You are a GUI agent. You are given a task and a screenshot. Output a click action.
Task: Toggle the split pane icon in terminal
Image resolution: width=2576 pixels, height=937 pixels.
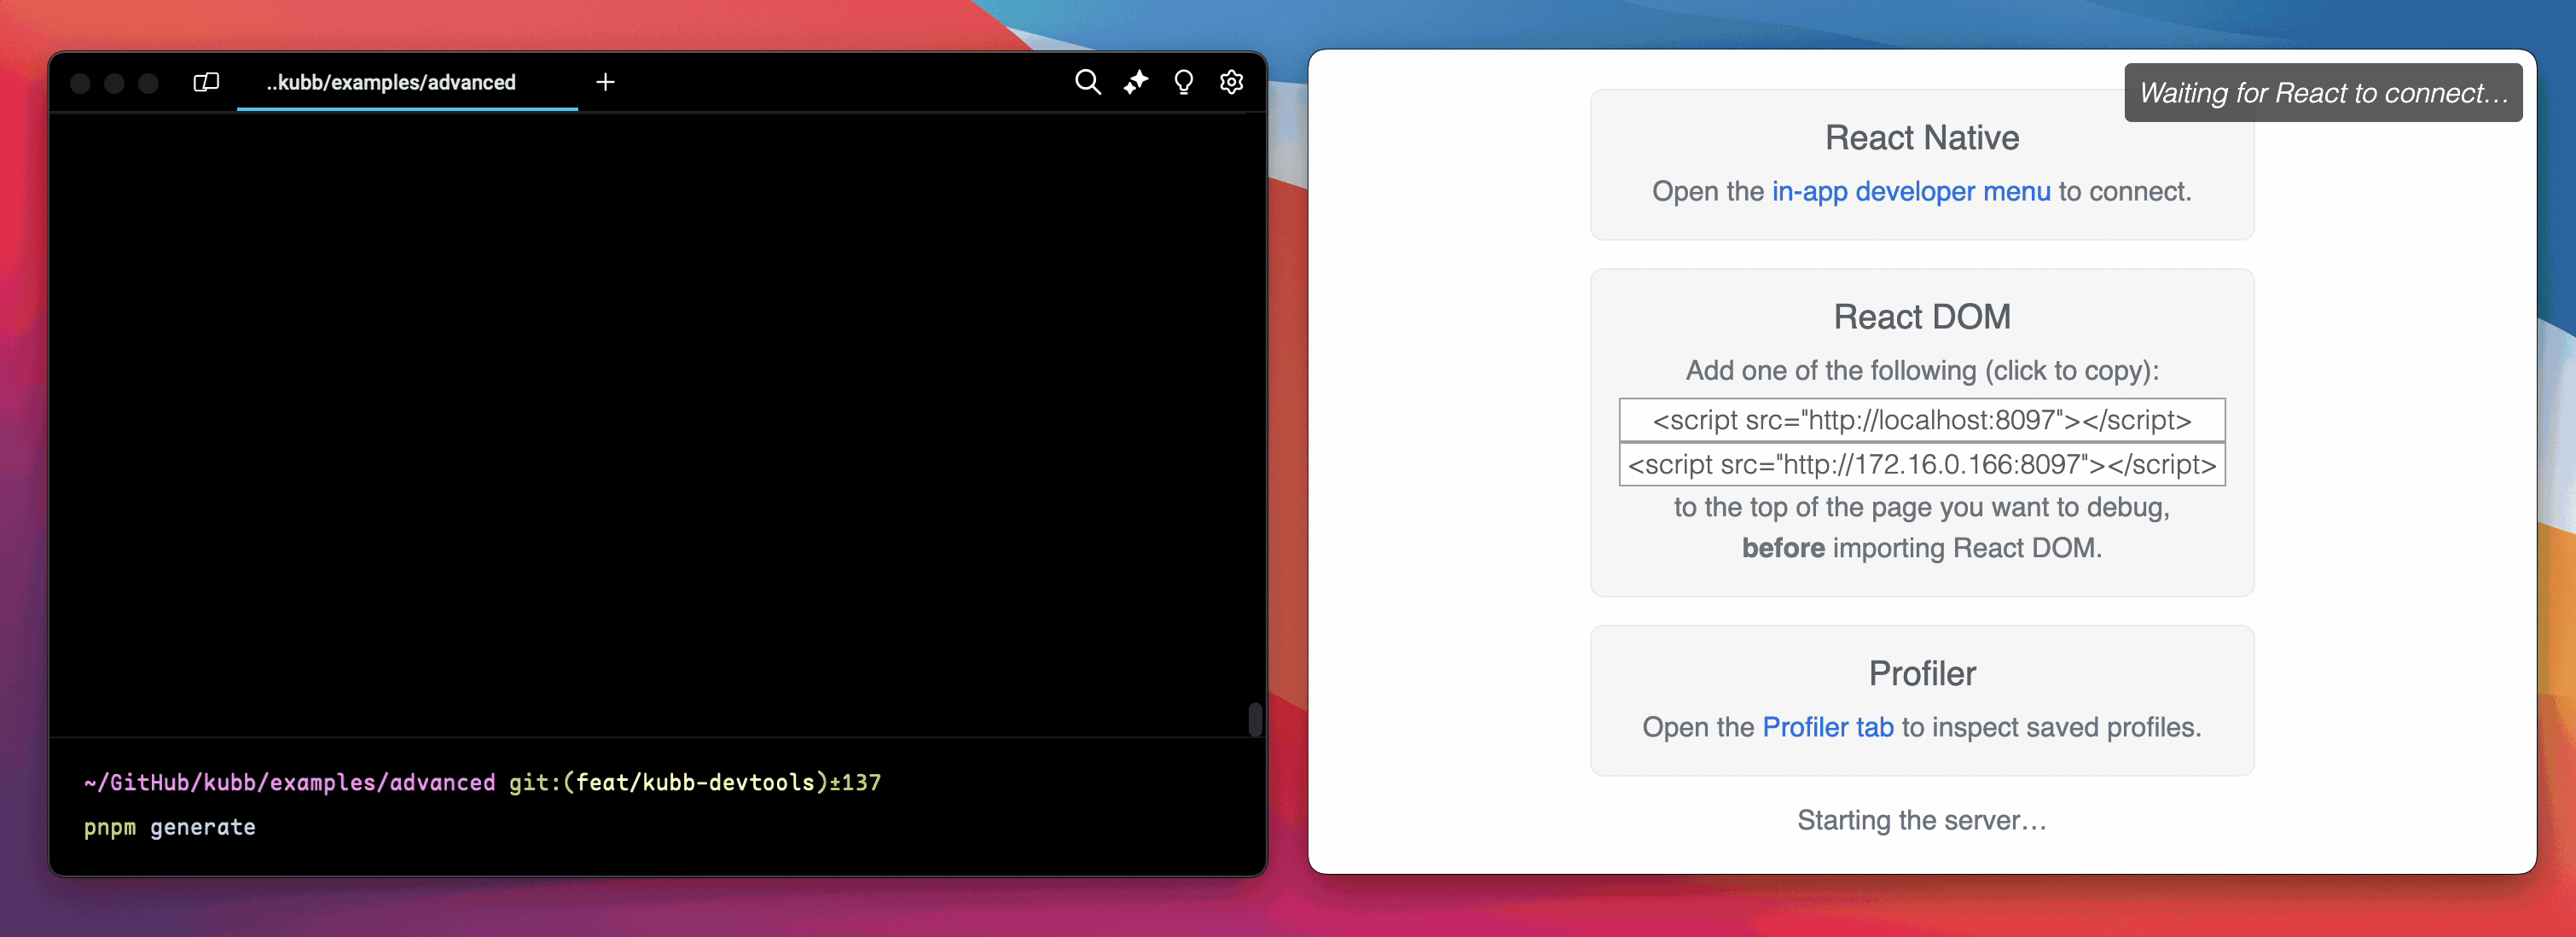pyautogui.click(x=206, y=82)
